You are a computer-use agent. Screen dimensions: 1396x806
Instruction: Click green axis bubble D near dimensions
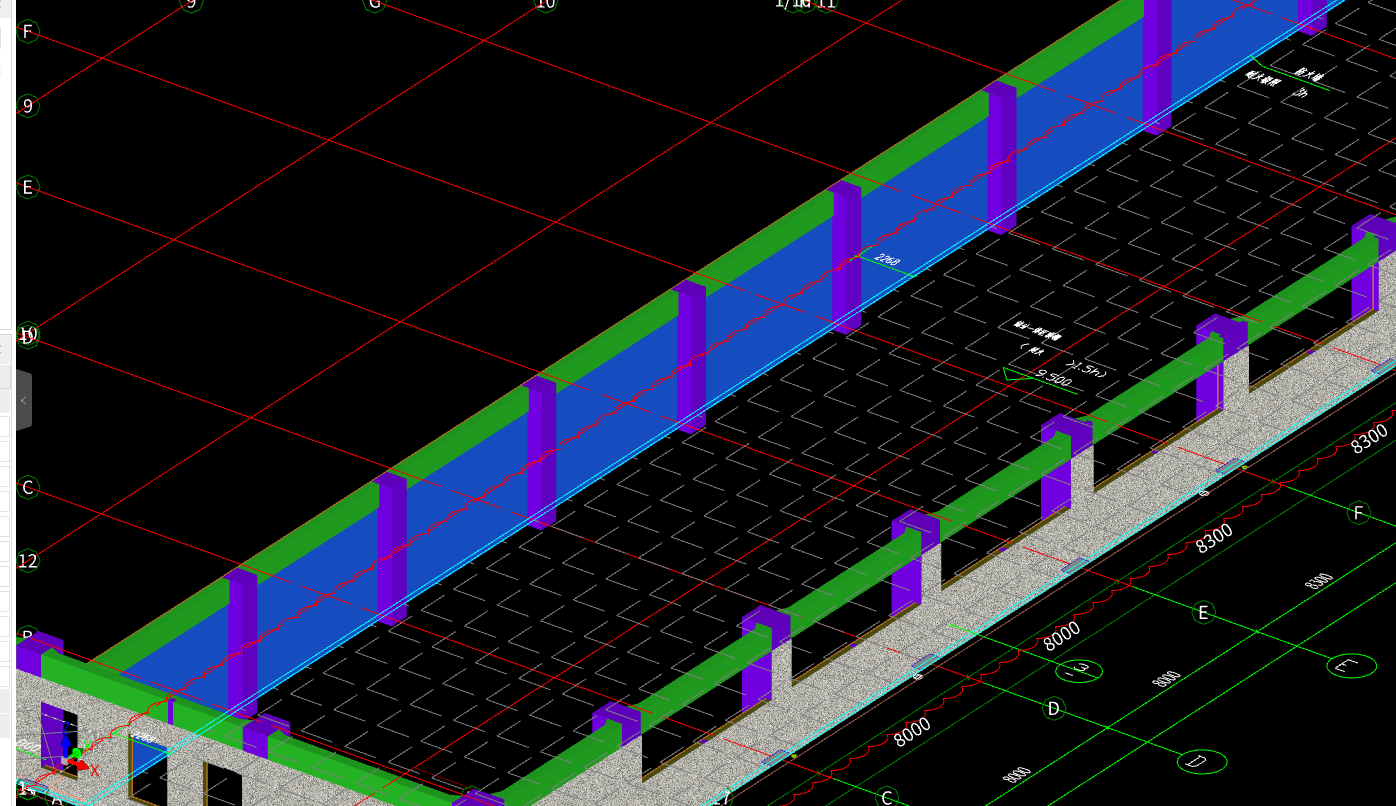(x=1053, y=709)
